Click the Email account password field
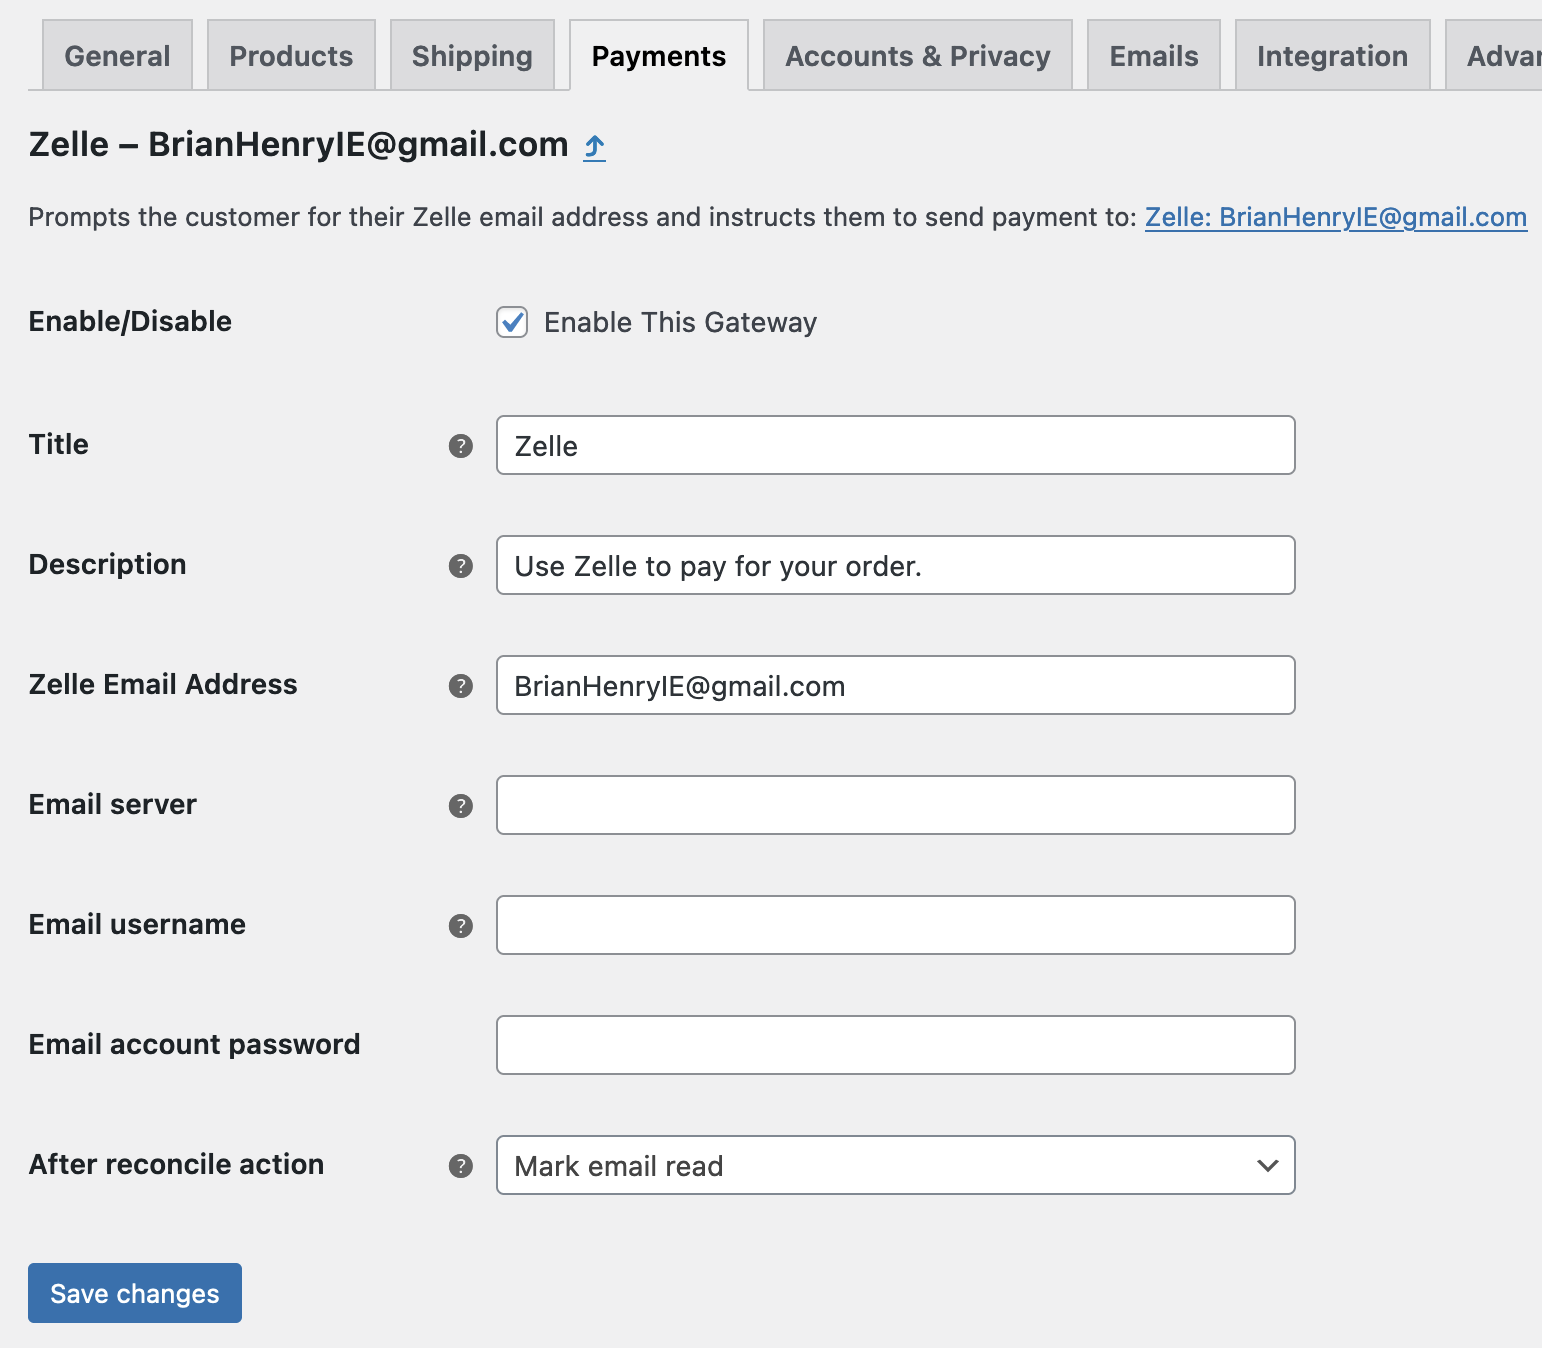The width and height of the screenshot is (1542, 1348). click(895, 1045)
